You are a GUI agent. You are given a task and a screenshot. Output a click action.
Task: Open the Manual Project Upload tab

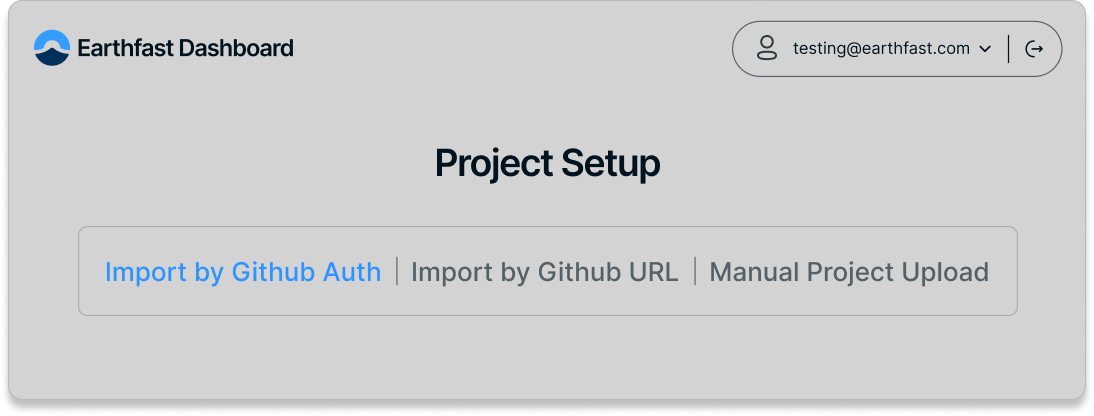[x=849, y=272]
